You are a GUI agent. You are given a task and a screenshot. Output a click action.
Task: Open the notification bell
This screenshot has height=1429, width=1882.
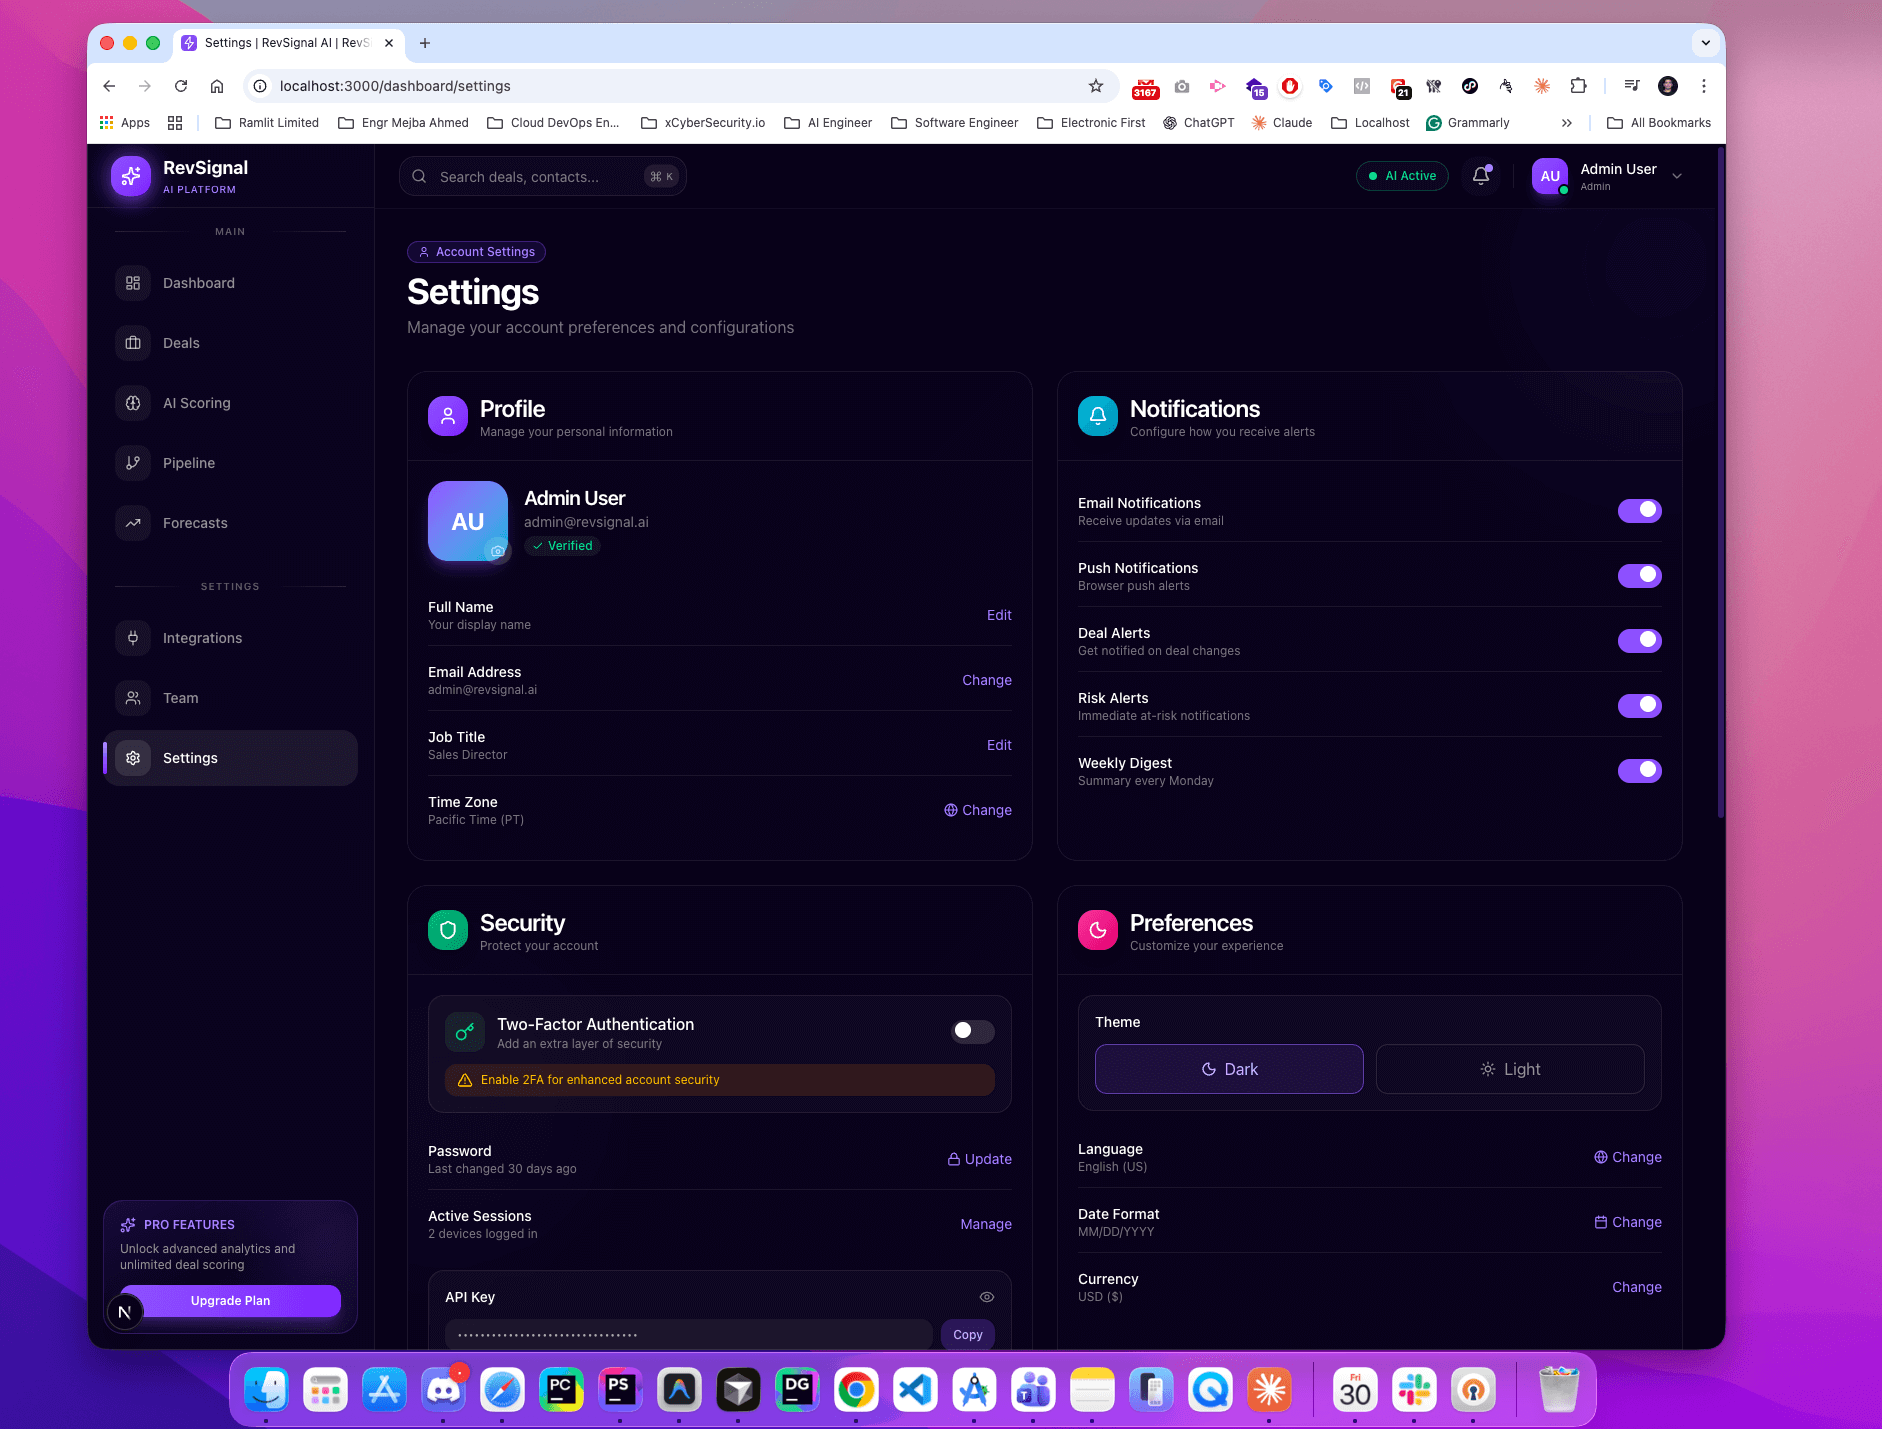click(x=1481, y=176)
